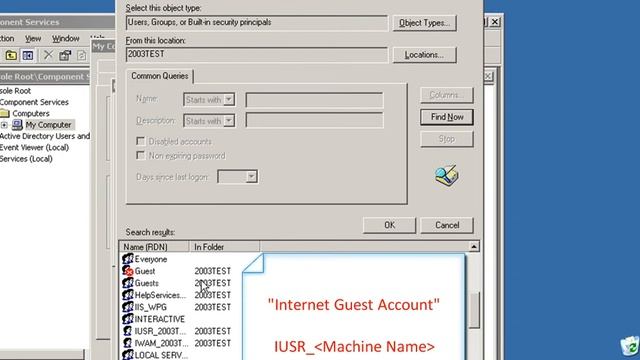
Task: Click the Description query text field
Action: click(x=314, y=120)
